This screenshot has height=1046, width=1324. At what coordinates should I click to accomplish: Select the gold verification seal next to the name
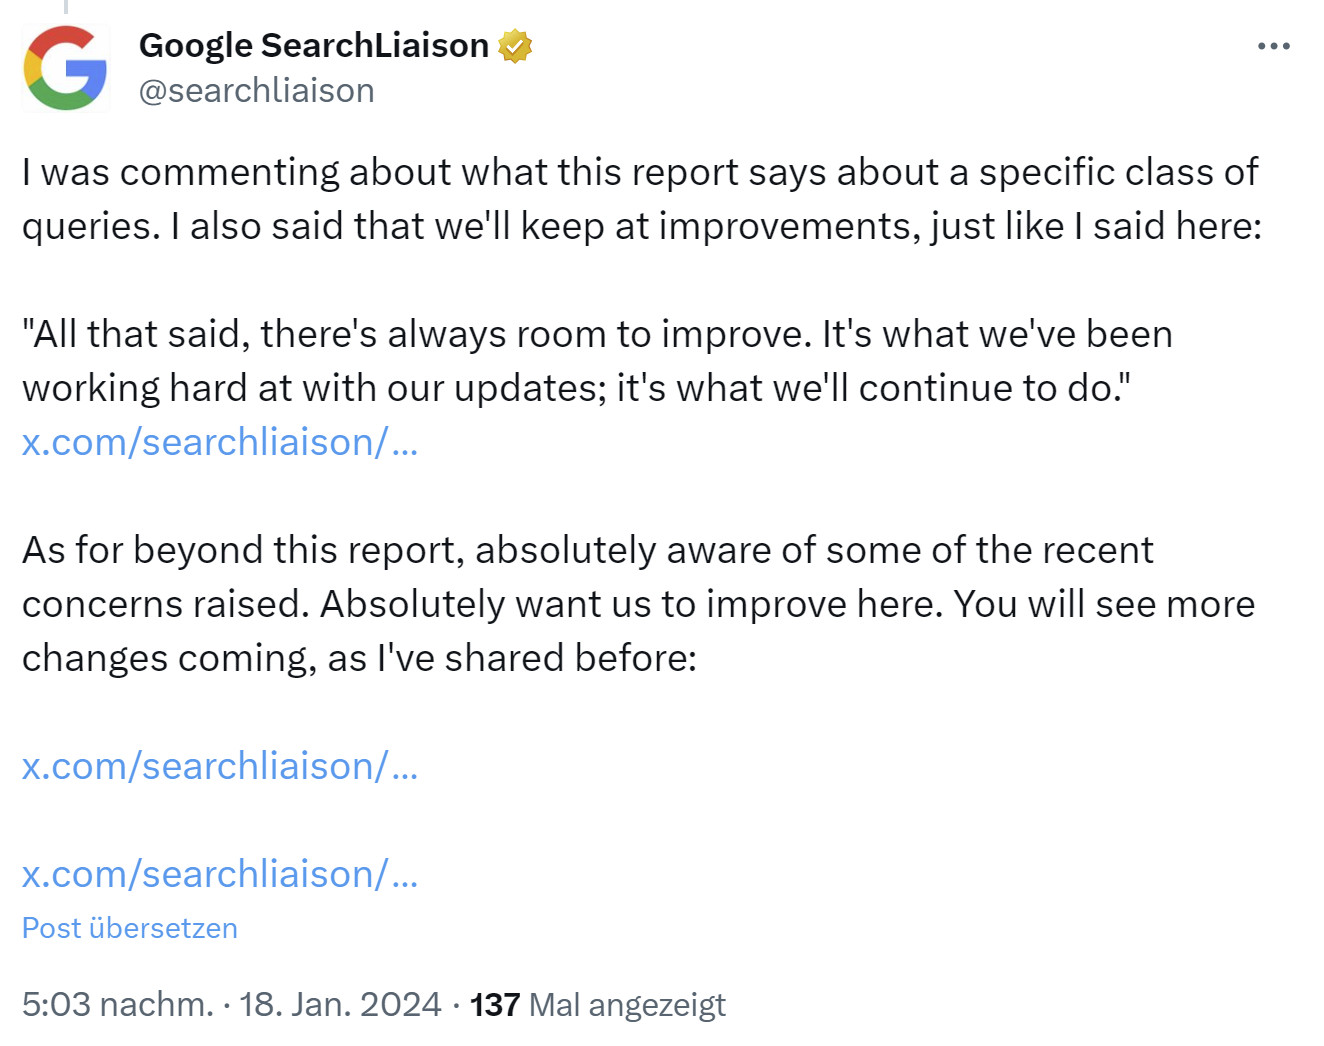pos(514,44)
